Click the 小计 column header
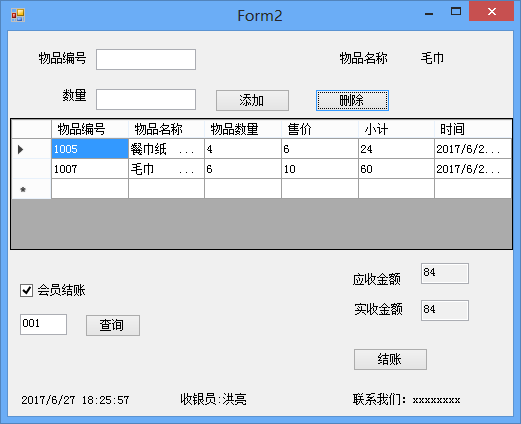The image size is (521, 424). (x=397, y=129)
